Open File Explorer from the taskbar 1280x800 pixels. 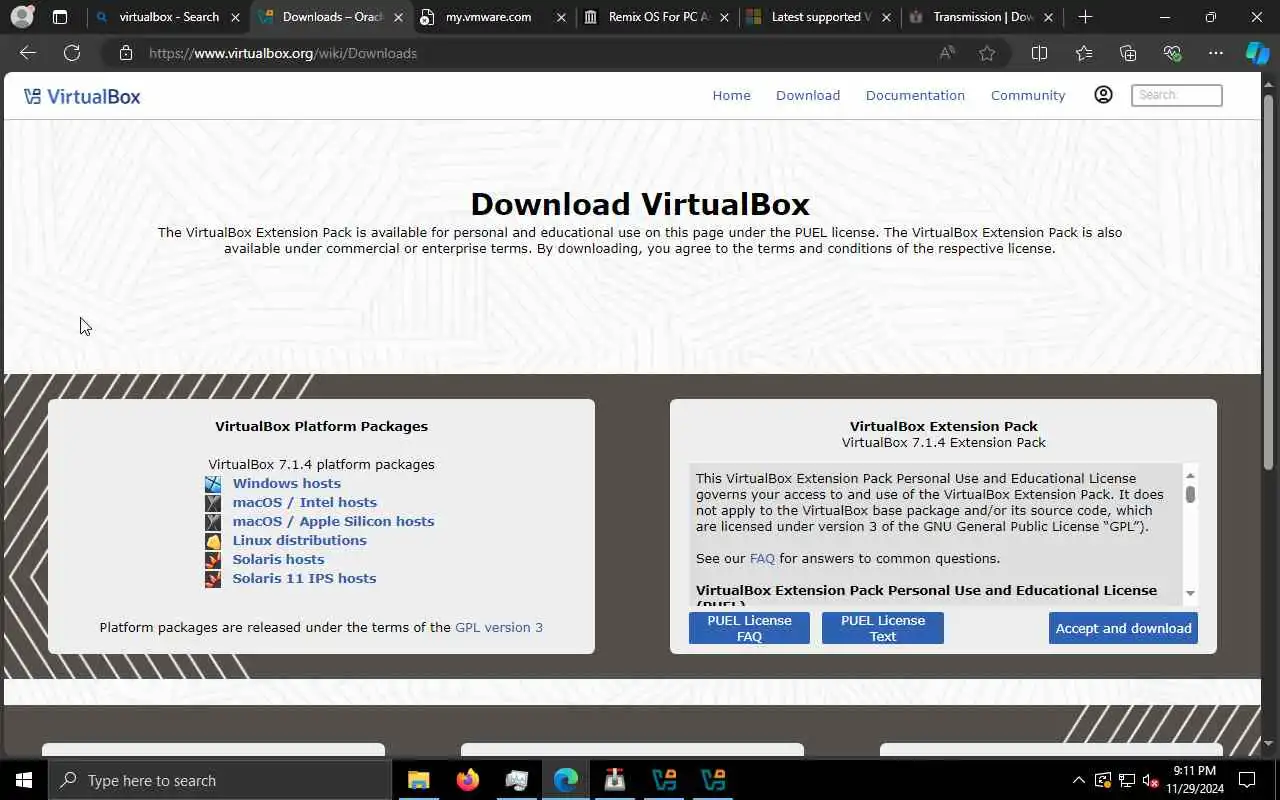[x=418, y=780]
